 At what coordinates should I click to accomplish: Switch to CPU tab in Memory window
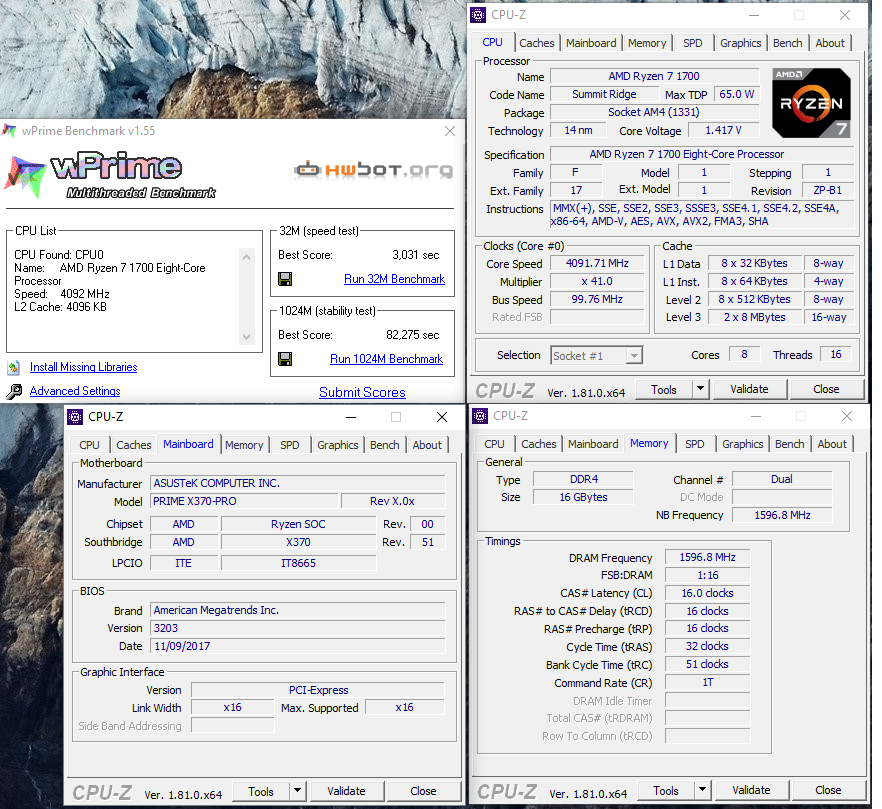(494, 443)
